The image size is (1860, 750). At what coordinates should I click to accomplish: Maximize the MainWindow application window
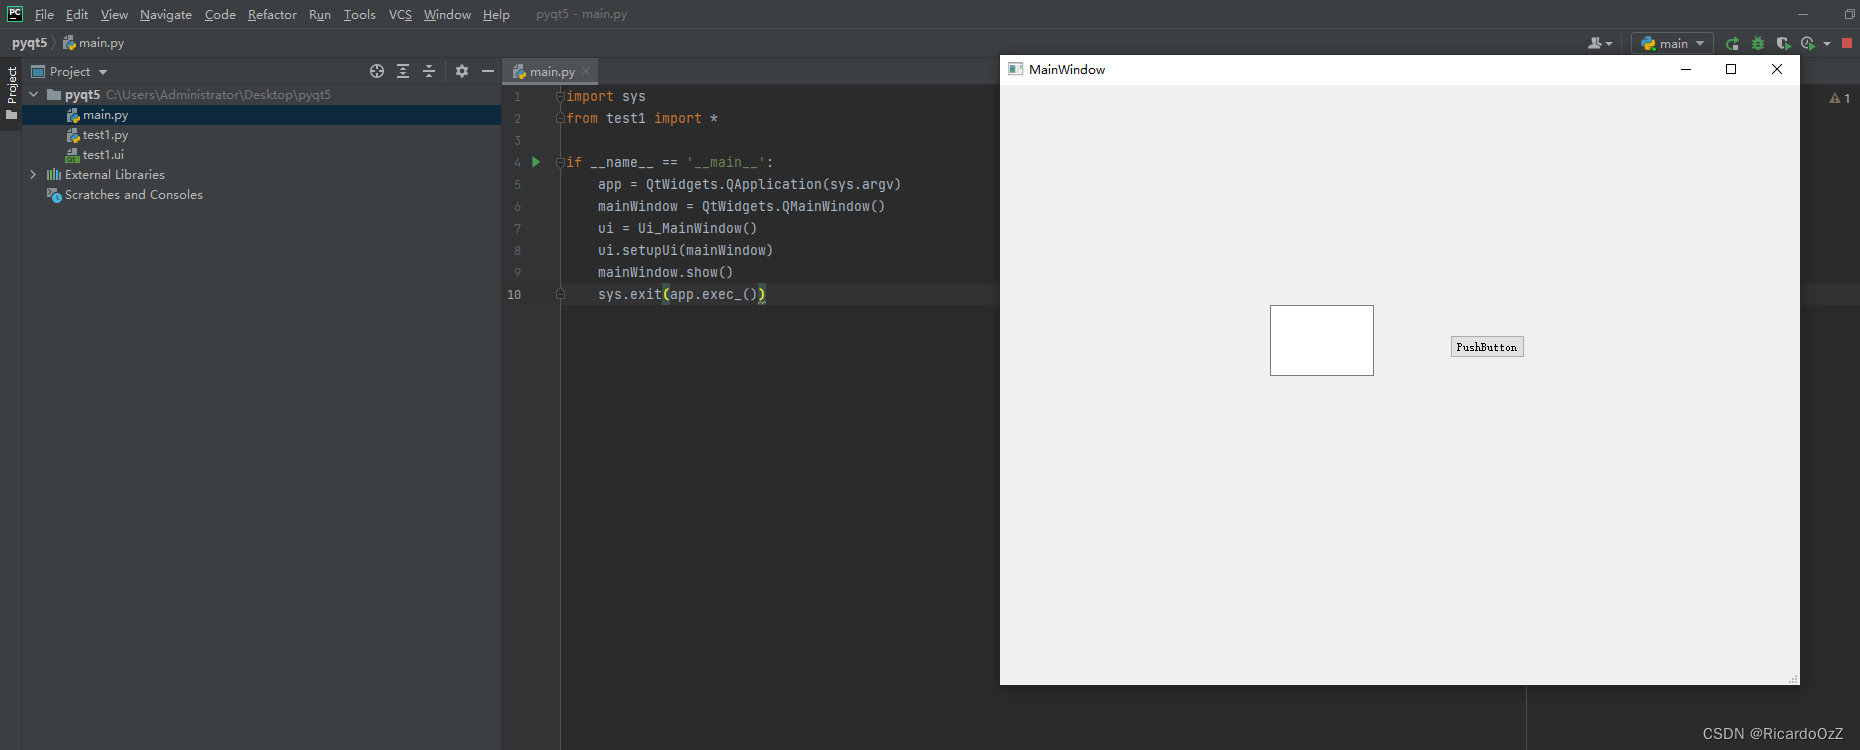click(x=1731, y=69)
